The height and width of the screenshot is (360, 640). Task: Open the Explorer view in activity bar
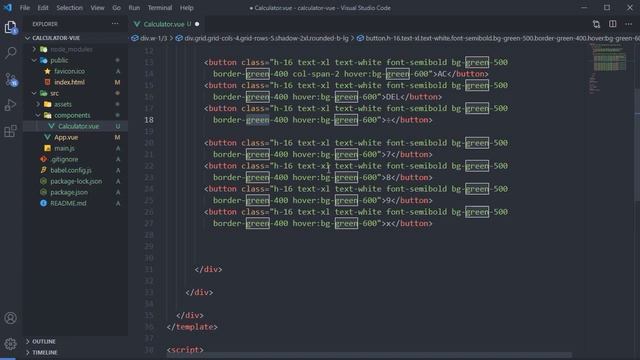(x=11, y=27)
